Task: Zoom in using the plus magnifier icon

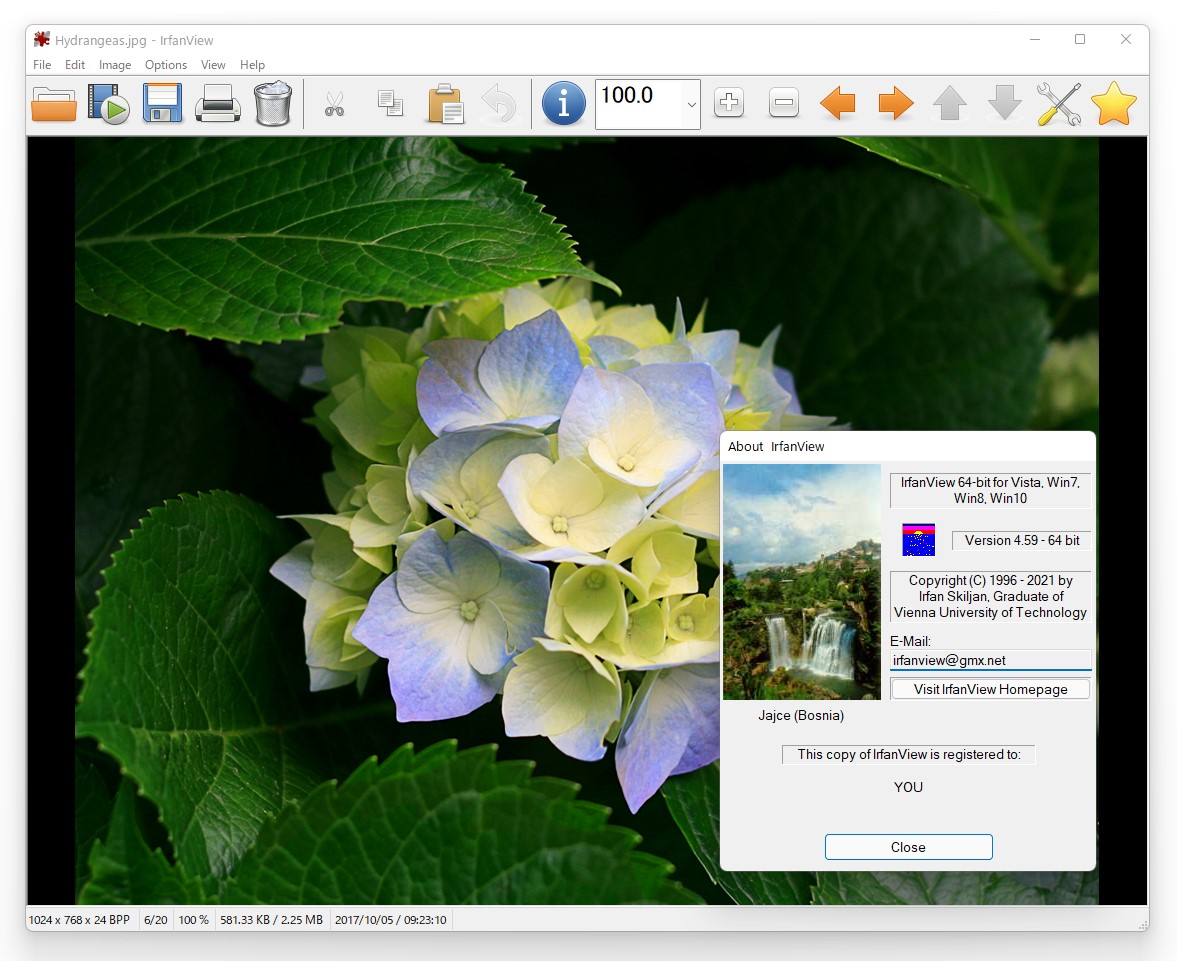Action: (x=728, y=103)
